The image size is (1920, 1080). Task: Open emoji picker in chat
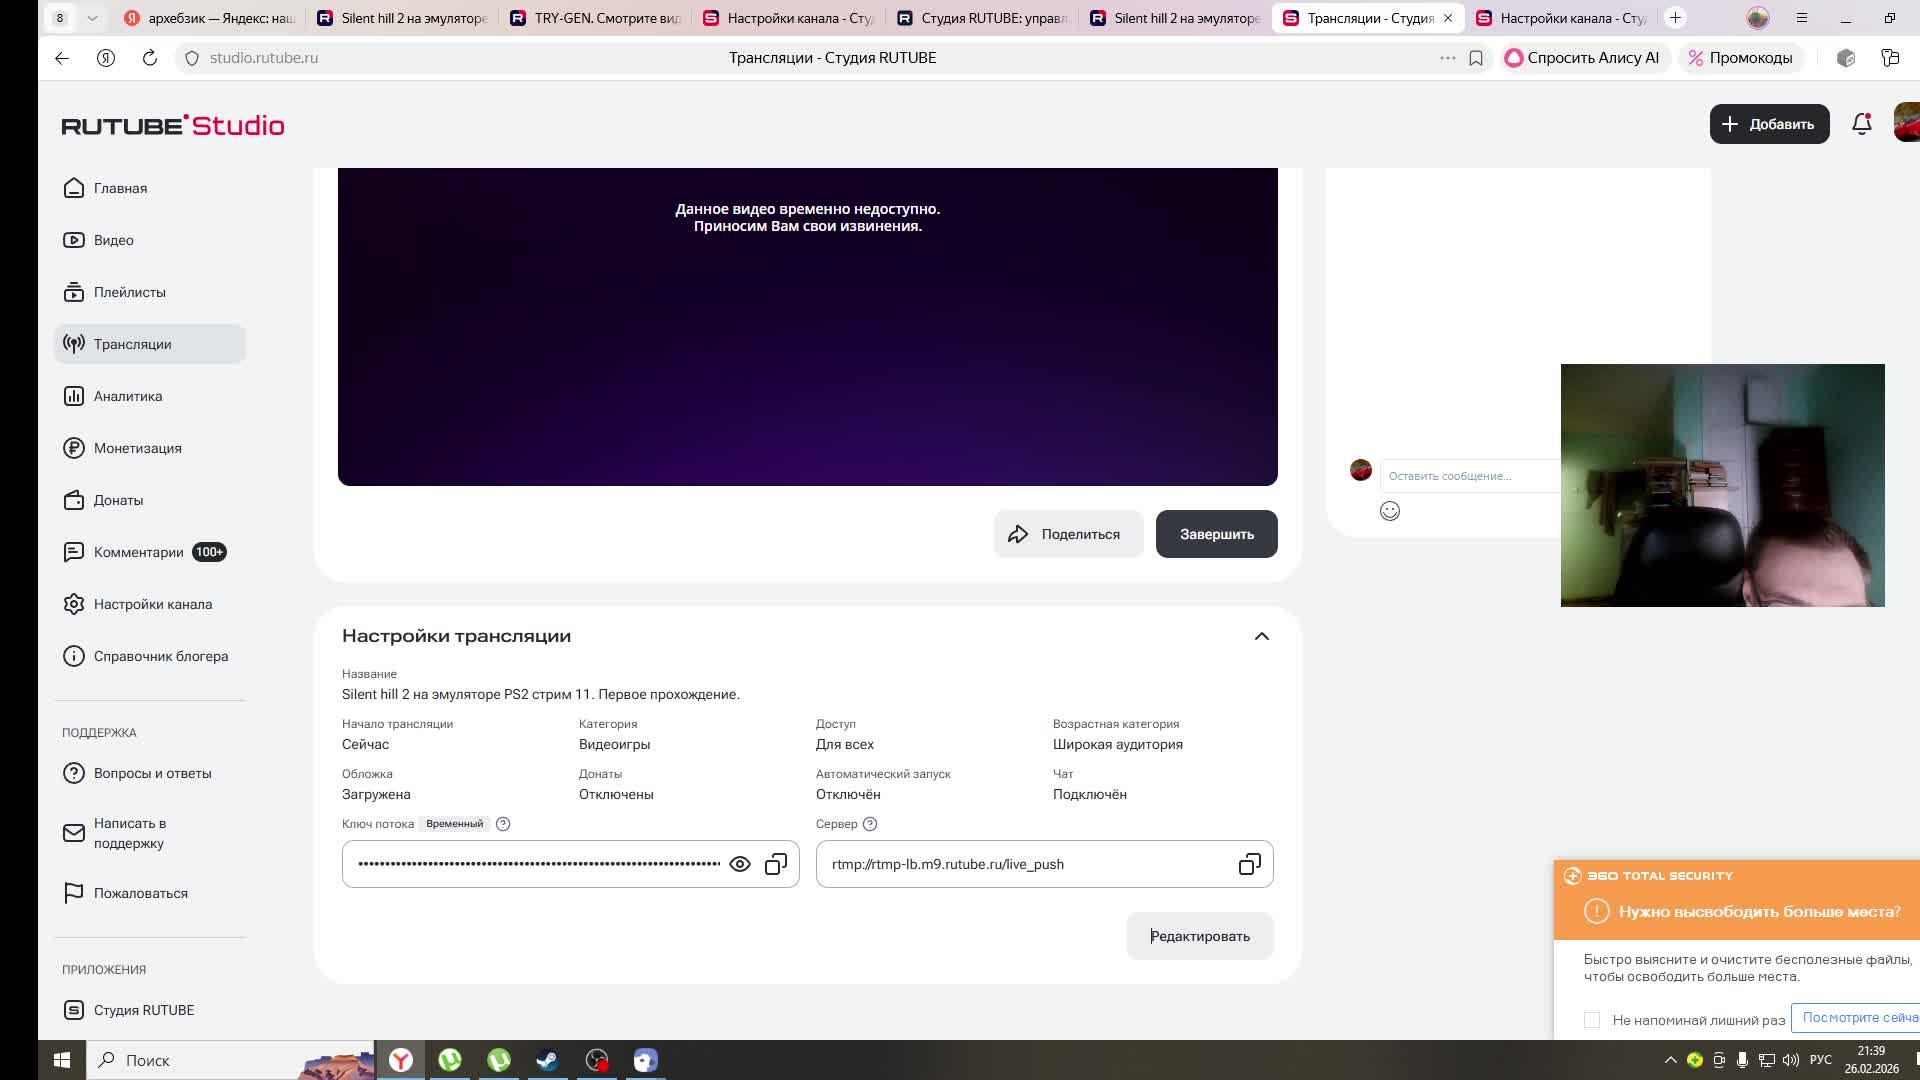[x=1389, y=511]
